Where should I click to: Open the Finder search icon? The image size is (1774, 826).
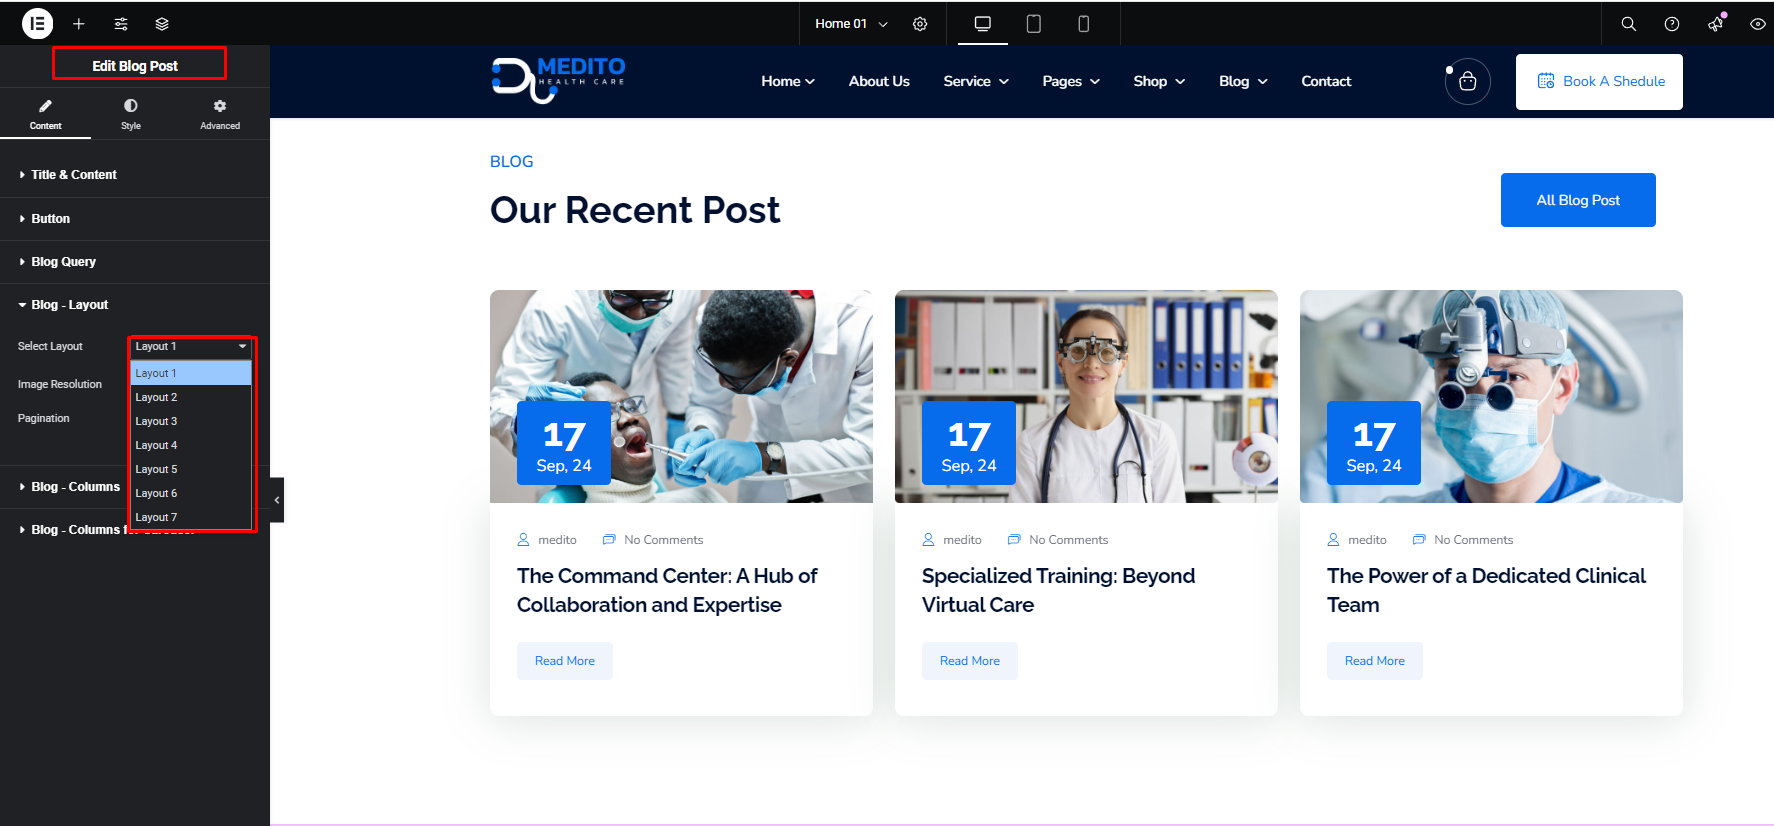(x=1628, y=24)
